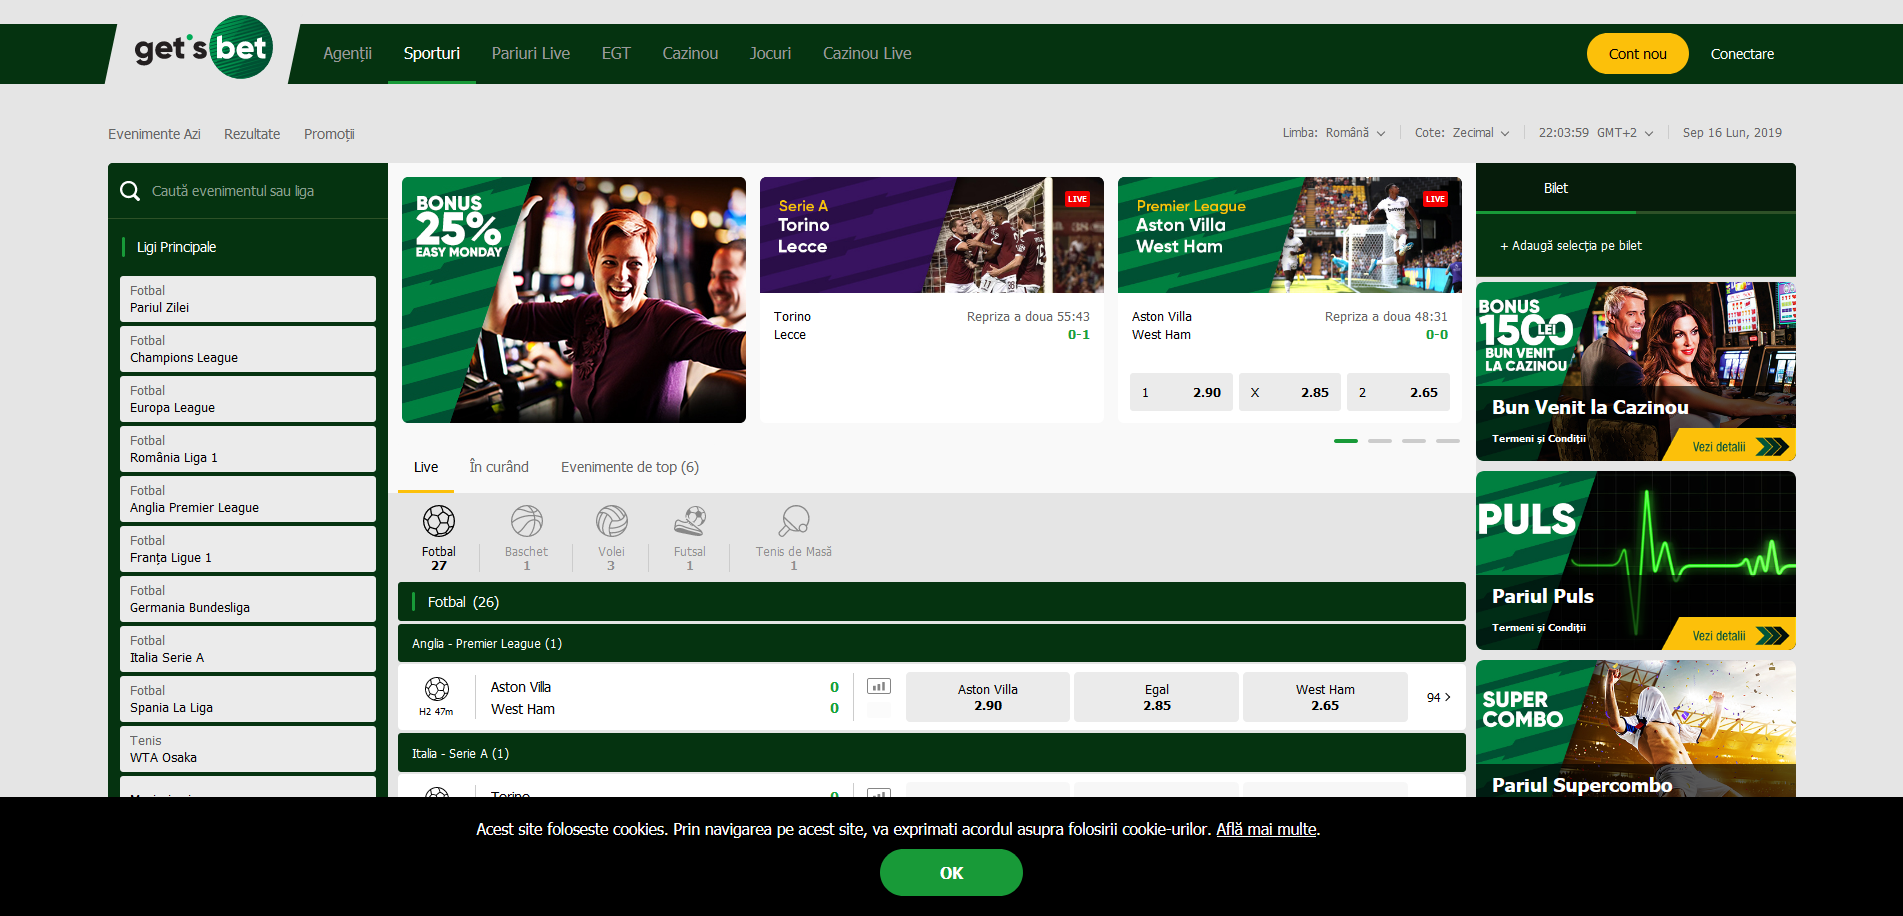1903x916 pixels.
Task: Click the get's bet logo
Action: click(203, 48)
